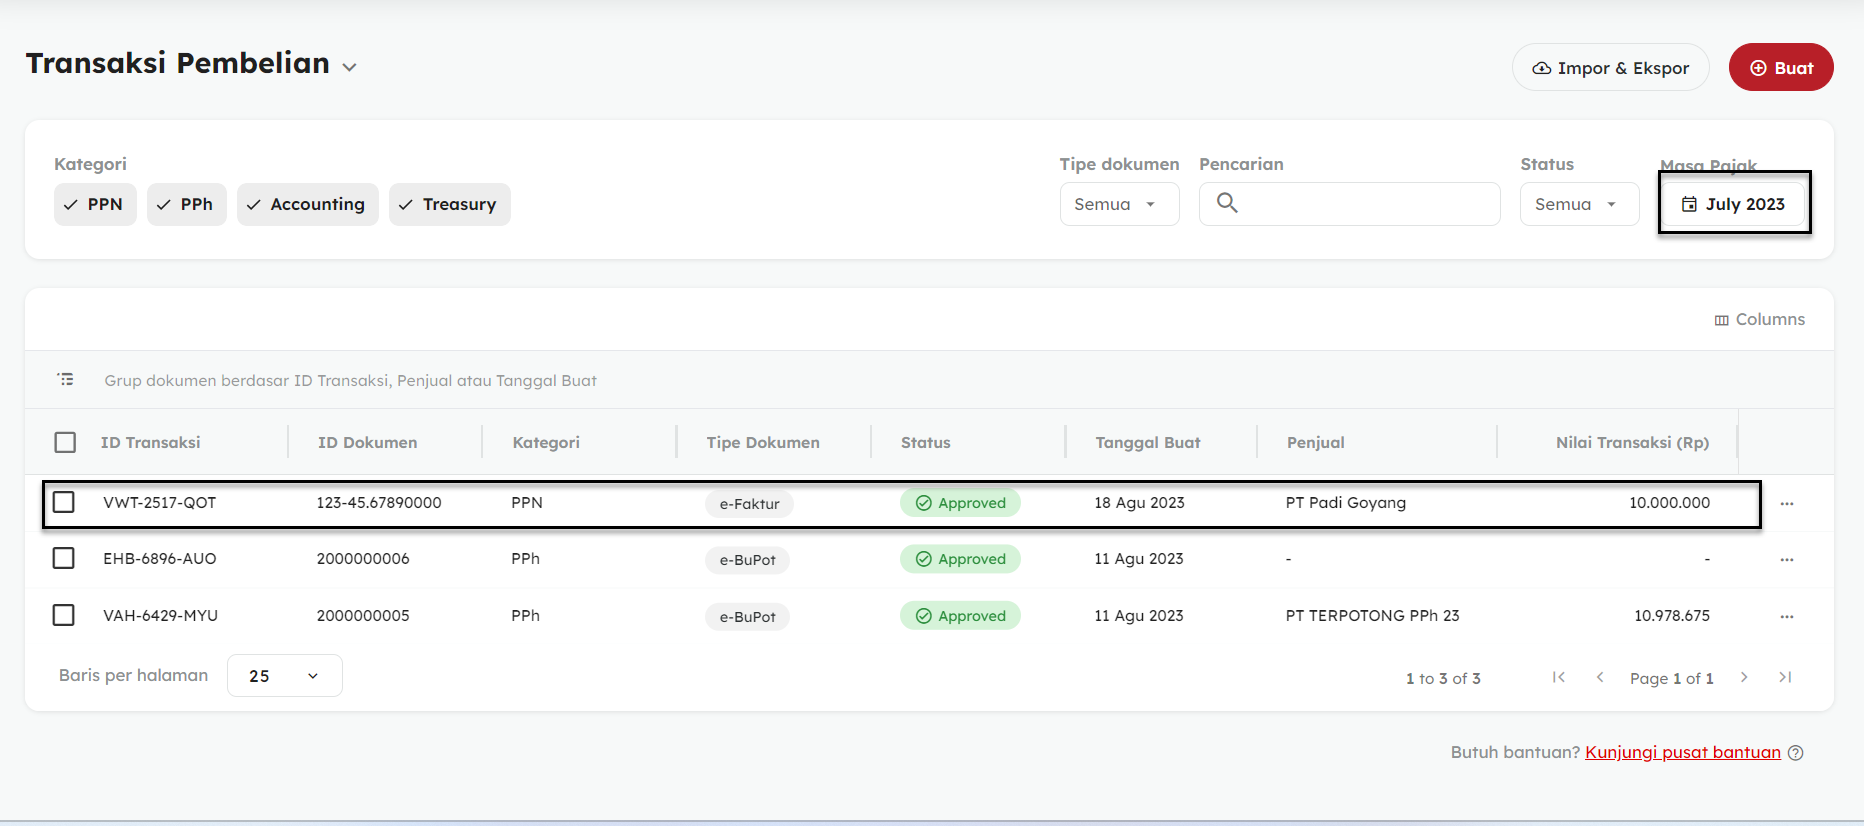The image size is (1864, 826).
Task: Click the three-dot menu for VWT-2517-QOT row
Action: [1786, 504]
